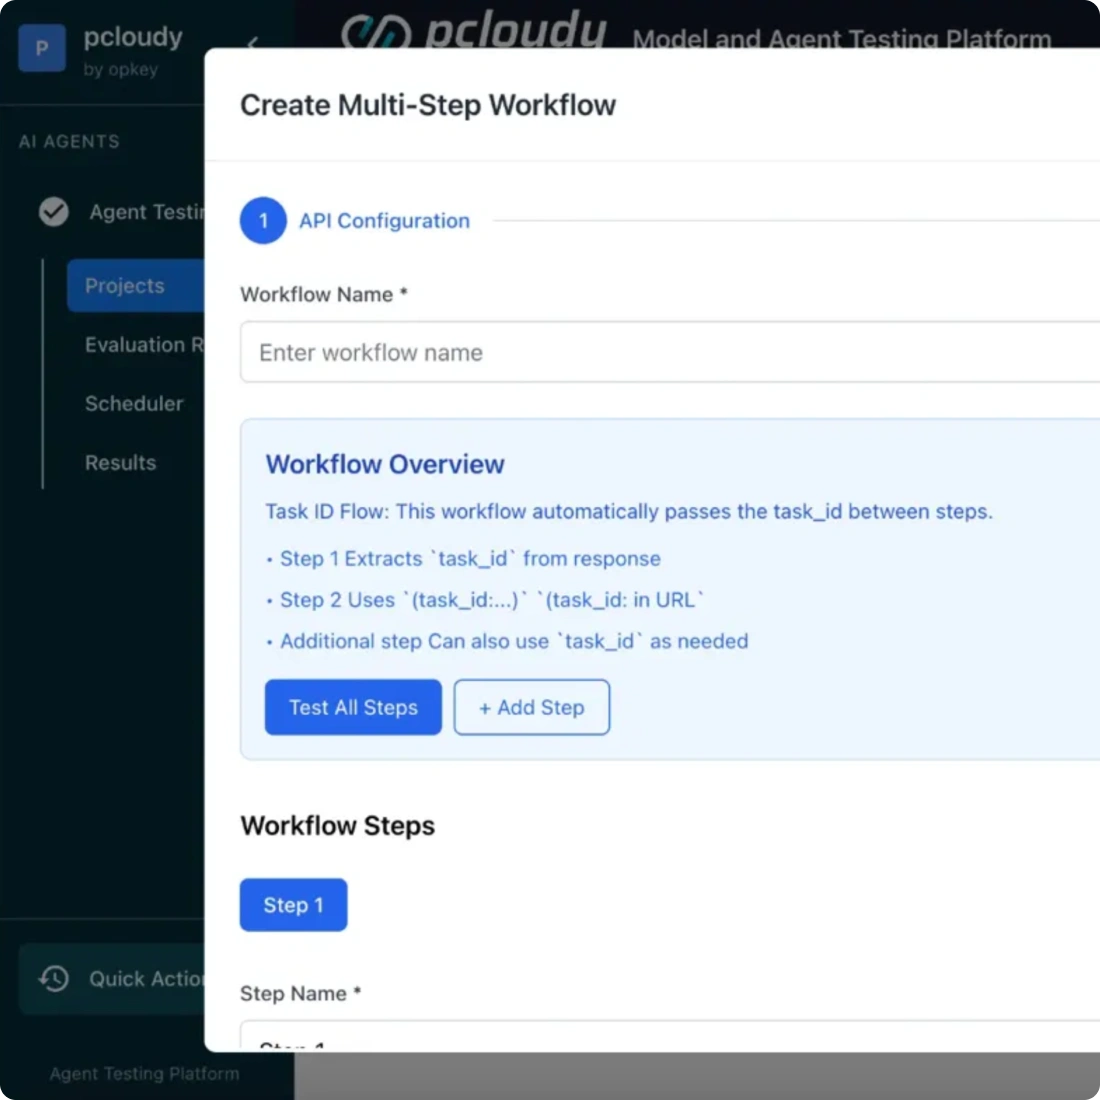Open the Results sidebar item
Image resolution: width=1100 pixels, height=1100 pixels.
(x=121, y=462)
